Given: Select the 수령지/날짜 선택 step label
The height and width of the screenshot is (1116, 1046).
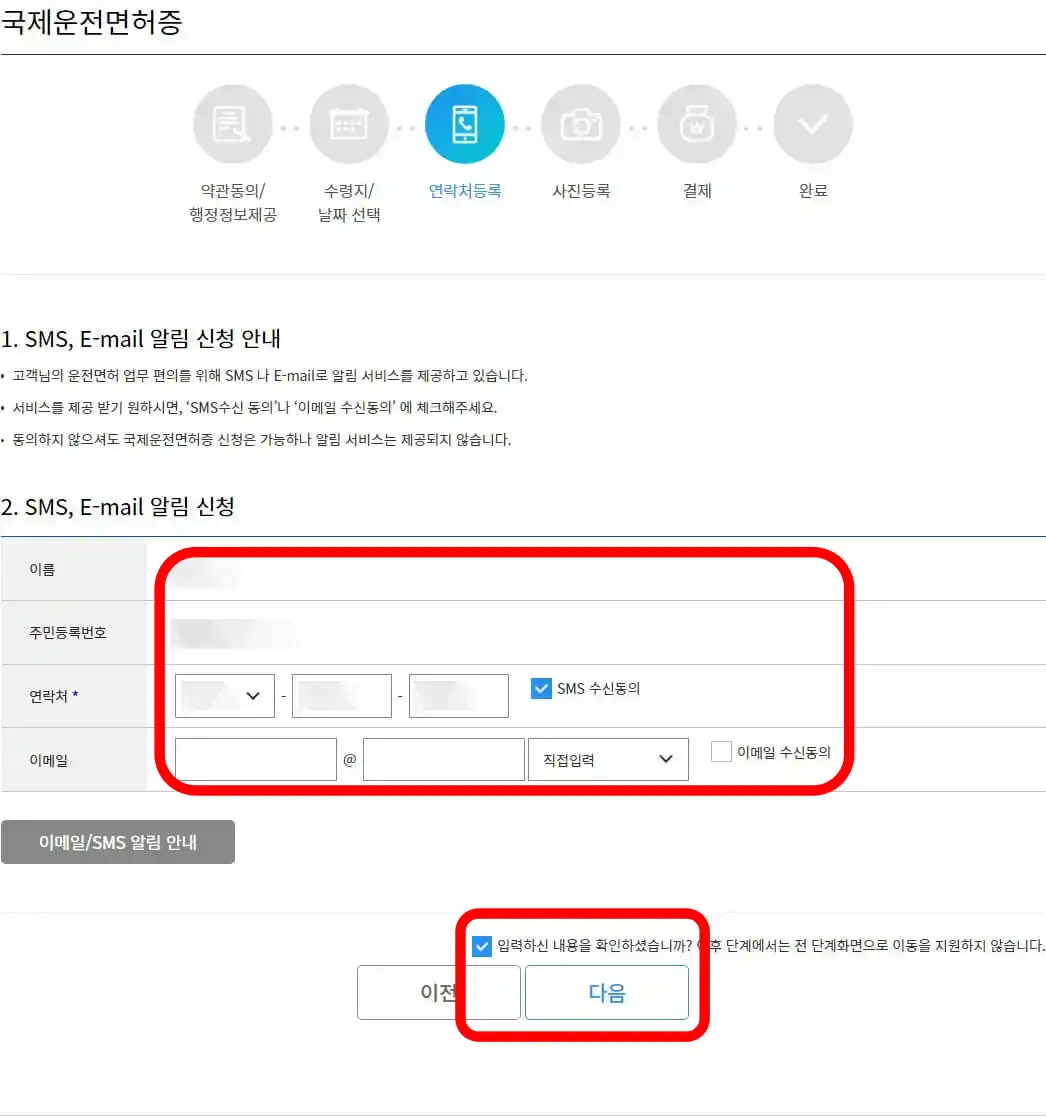Looking at the screenshot, I should click(348, 202).
